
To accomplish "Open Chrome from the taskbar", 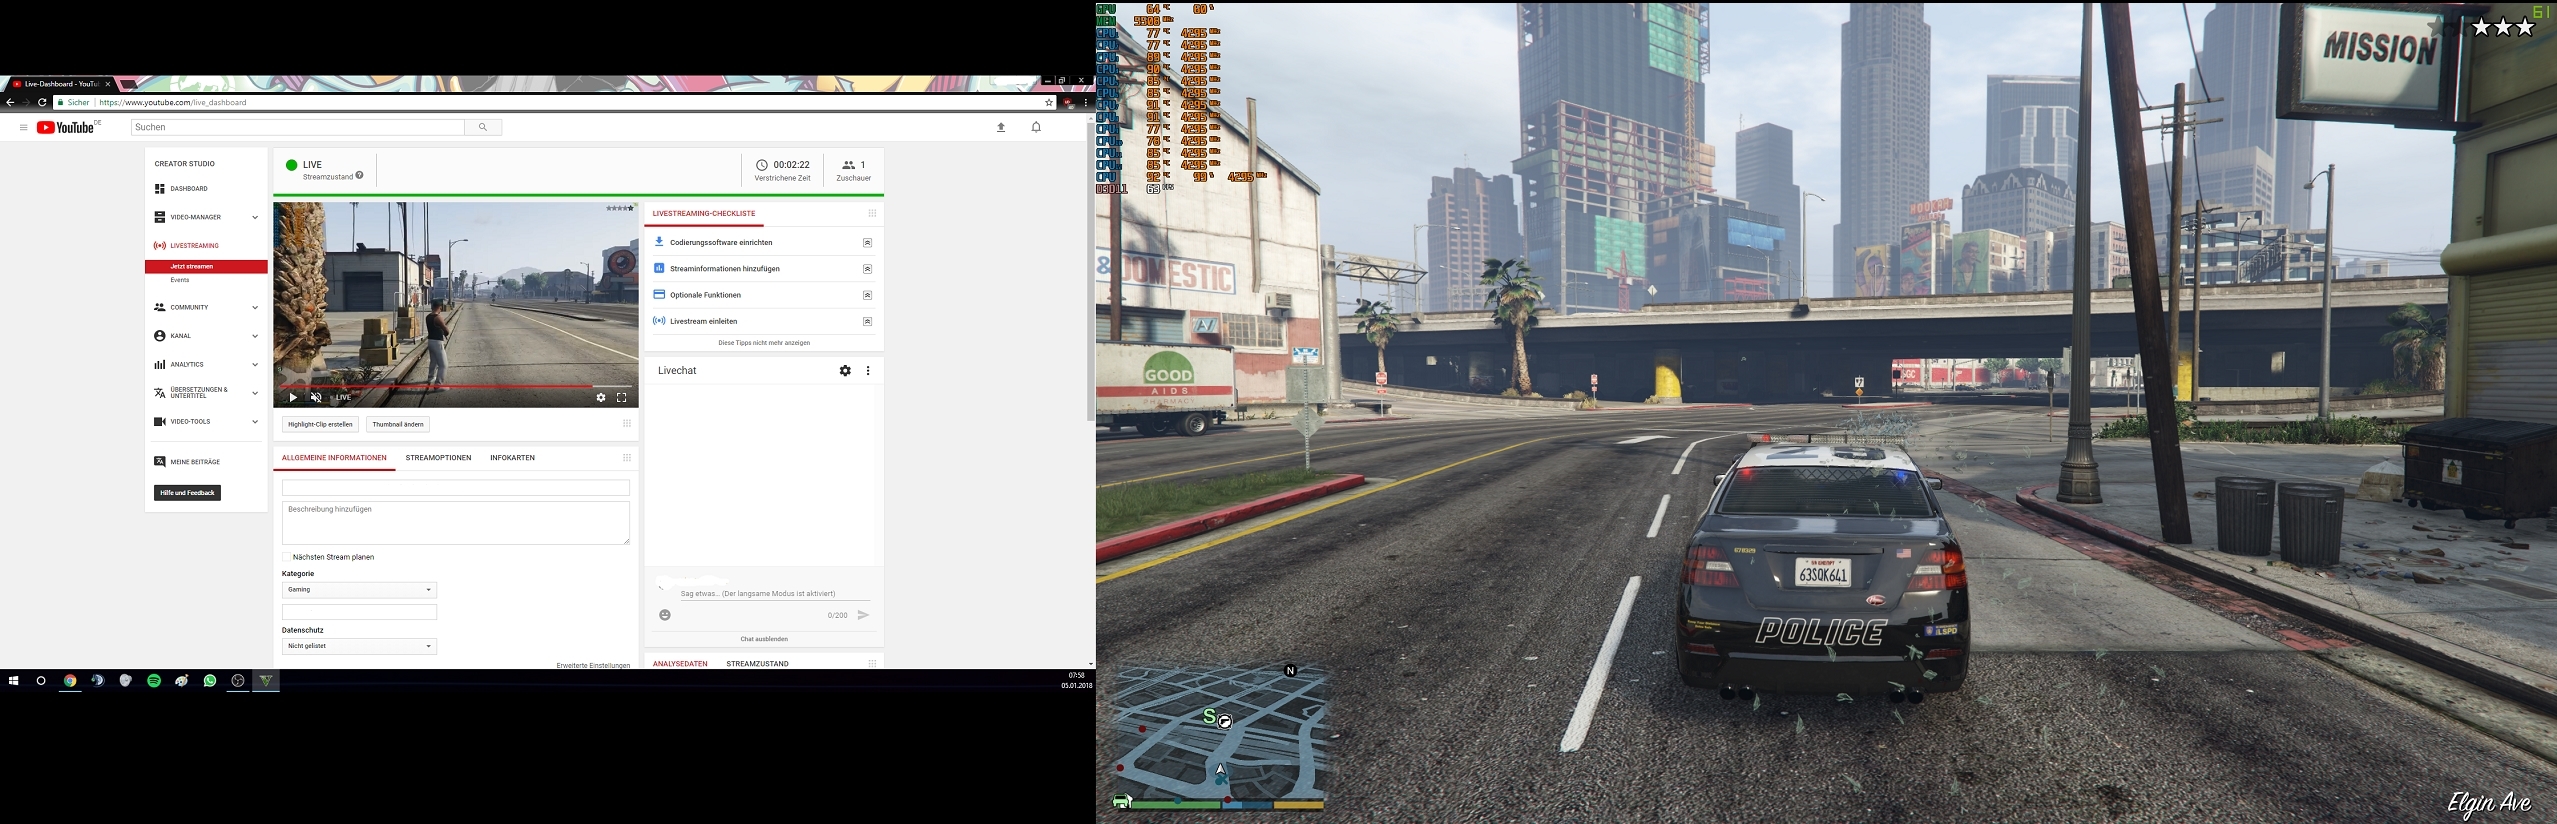I will point(70,680).
